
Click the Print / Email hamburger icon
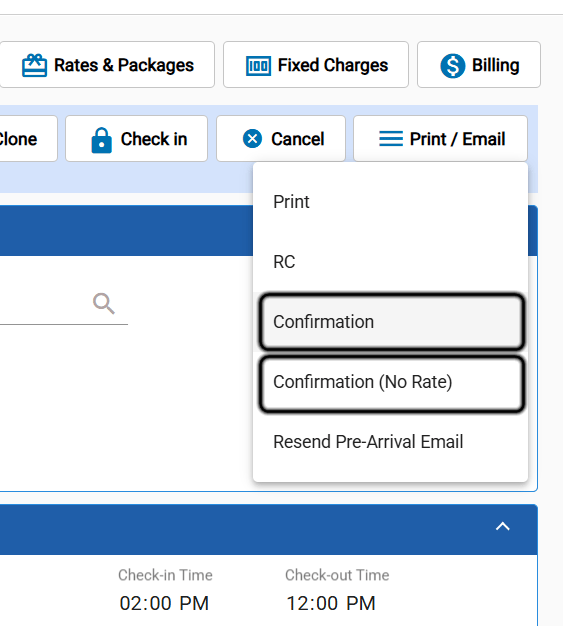tap(391, 139)
